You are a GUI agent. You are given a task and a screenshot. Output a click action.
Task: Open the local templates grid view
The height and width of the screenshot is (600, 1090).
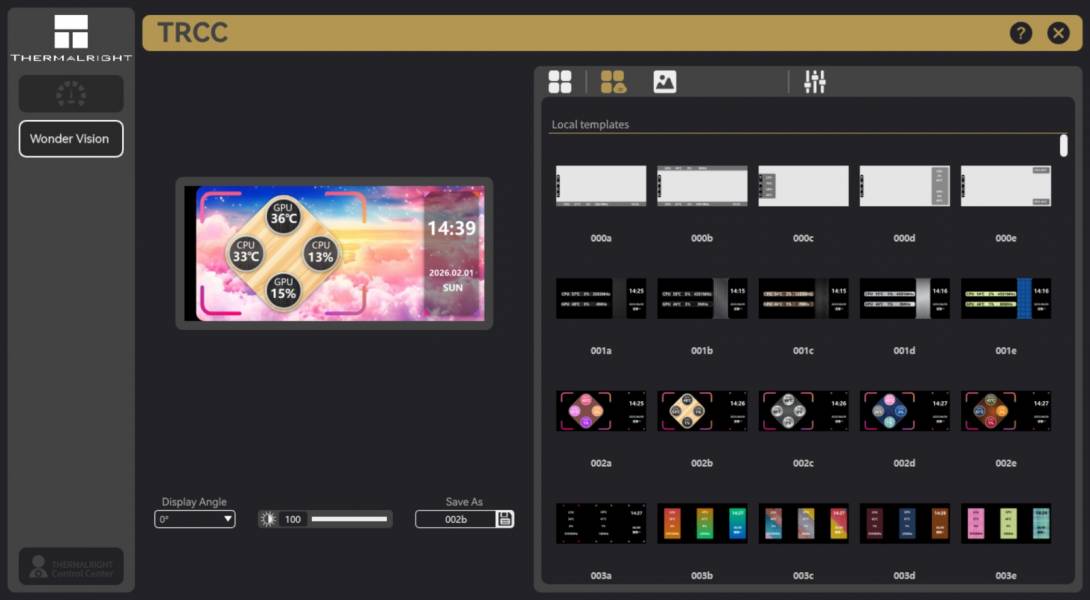tap(560, 82)
